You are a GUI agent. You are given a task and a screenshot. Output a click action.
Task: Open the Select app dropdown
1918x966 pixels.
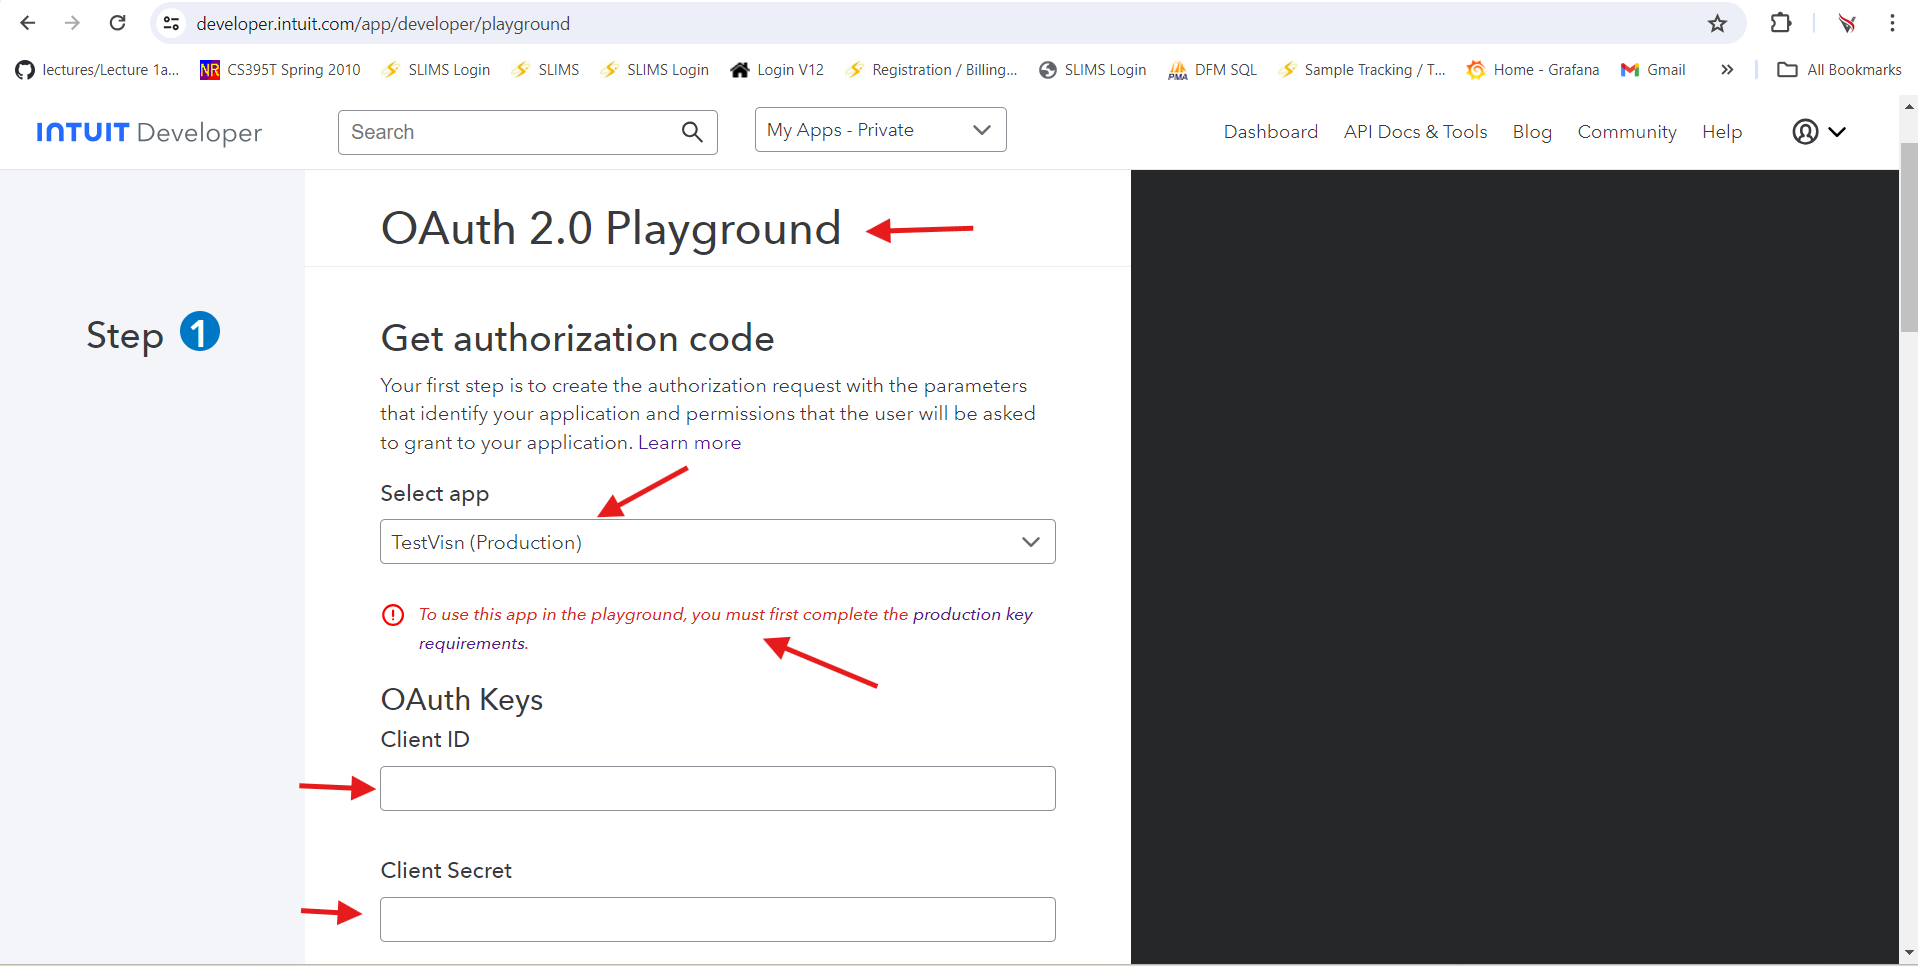717,542
